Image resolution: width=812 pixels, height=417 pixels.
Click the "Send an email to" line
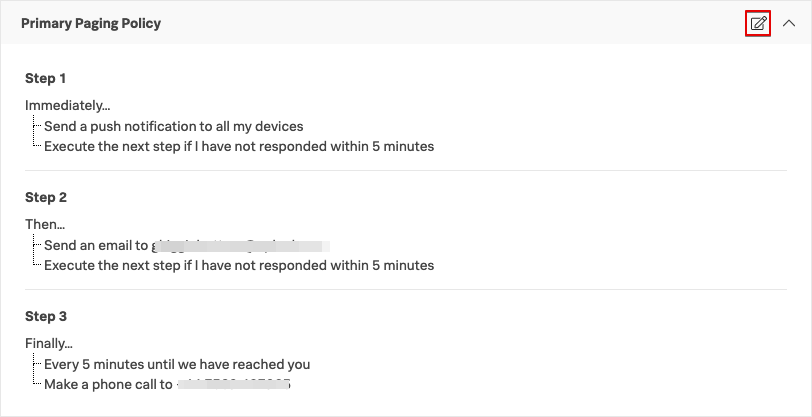click(97, 245)
